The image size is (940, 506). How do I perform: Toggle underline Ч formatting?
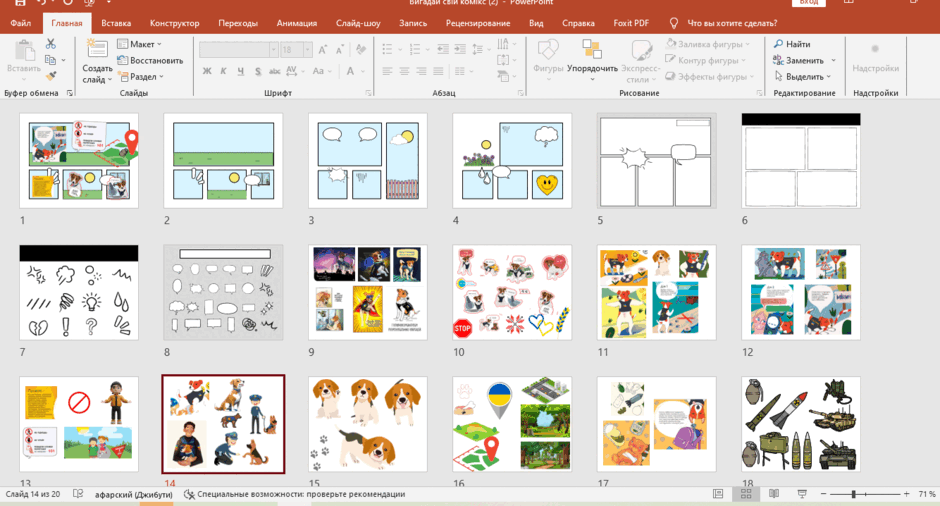[240, 71]
